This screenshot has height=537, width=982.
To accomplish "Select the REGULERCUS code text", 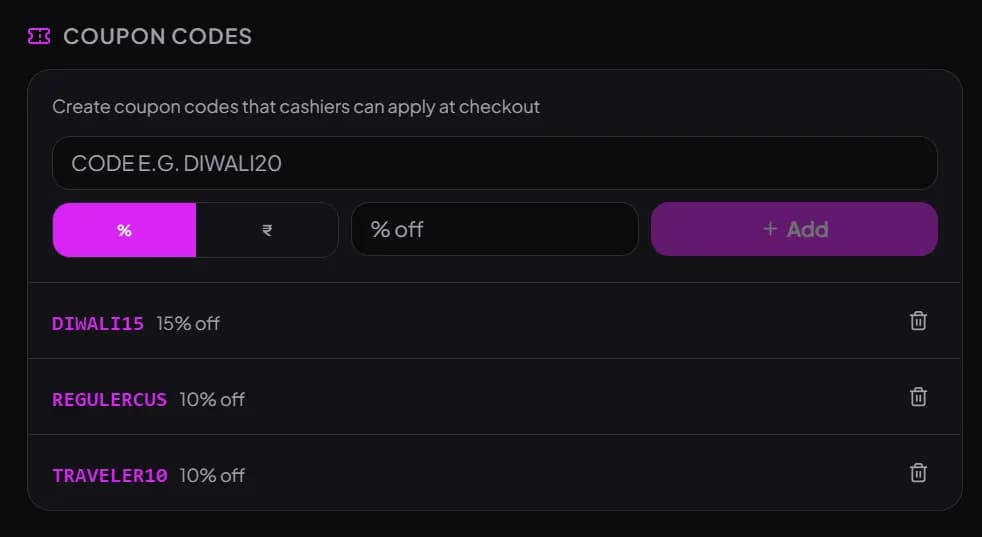I will [x=110, y=399].
